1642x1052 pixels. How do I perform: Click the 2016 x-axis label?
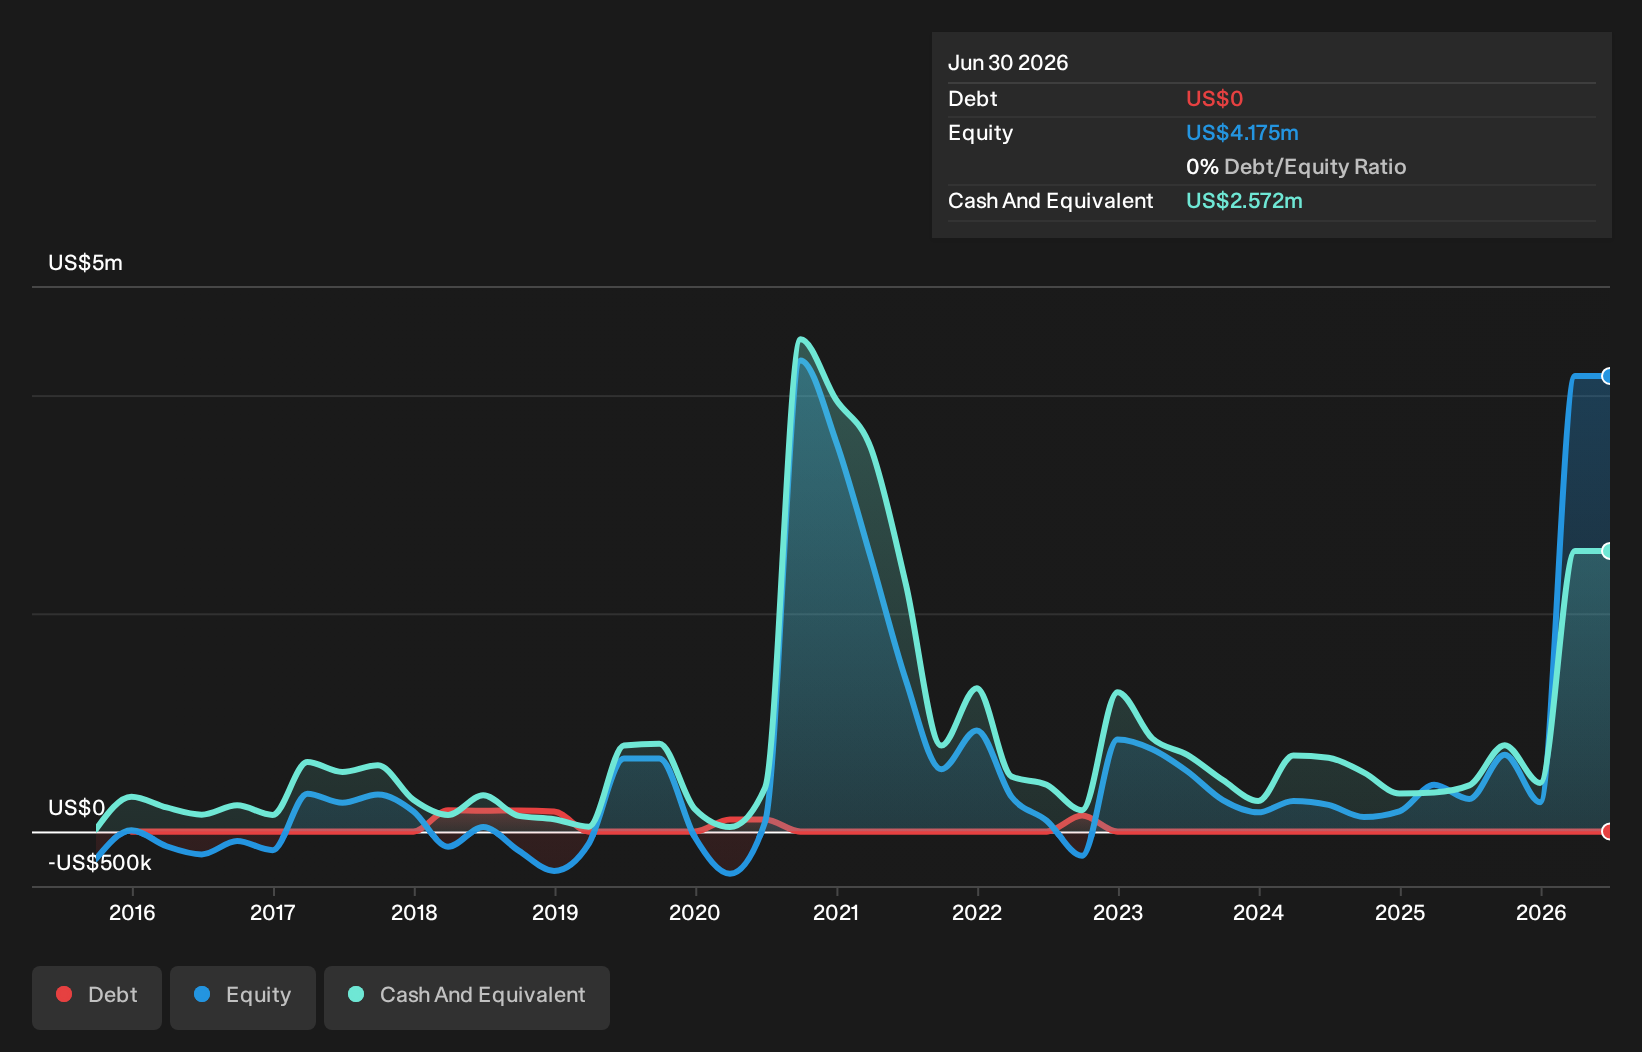click(132, 912)
